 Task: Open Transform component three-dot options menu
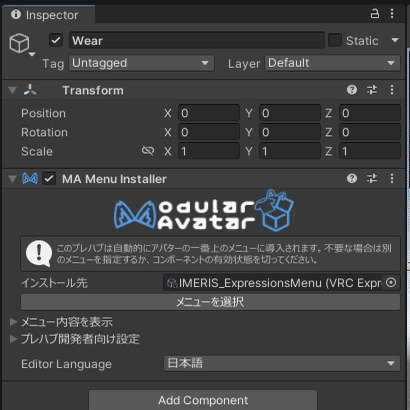click(392, 90)
